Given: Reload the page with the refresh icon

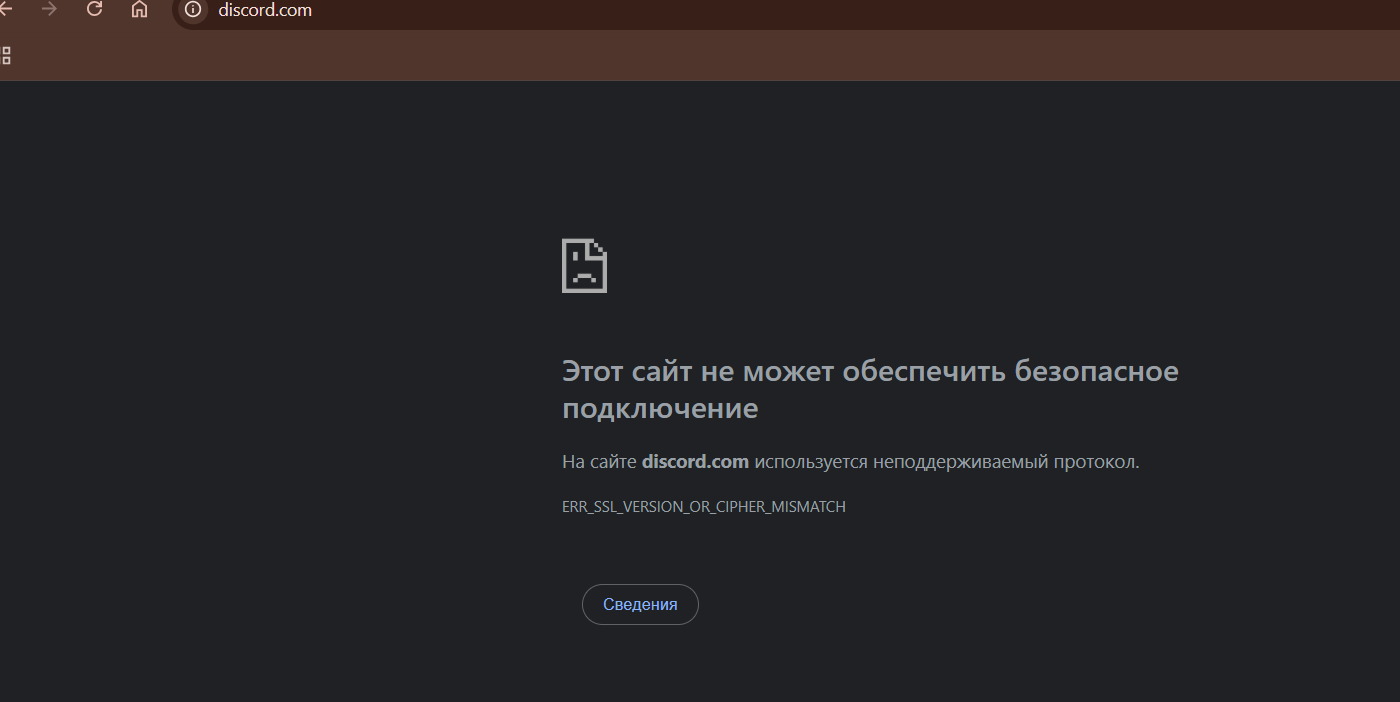Looking at the screenshot, I should [94, 9].
